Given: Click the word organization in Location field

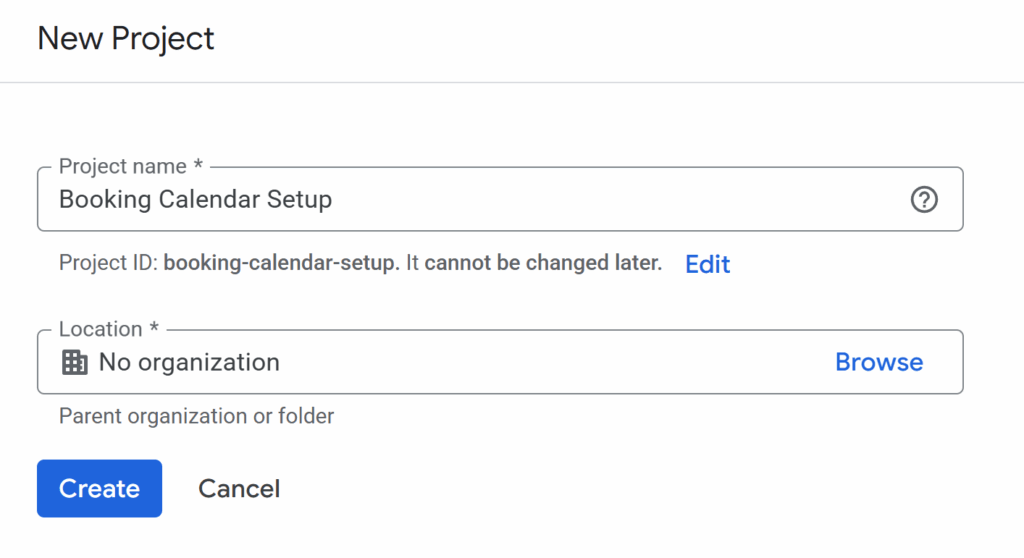Looking at the screenshot, I should point(208,362).
